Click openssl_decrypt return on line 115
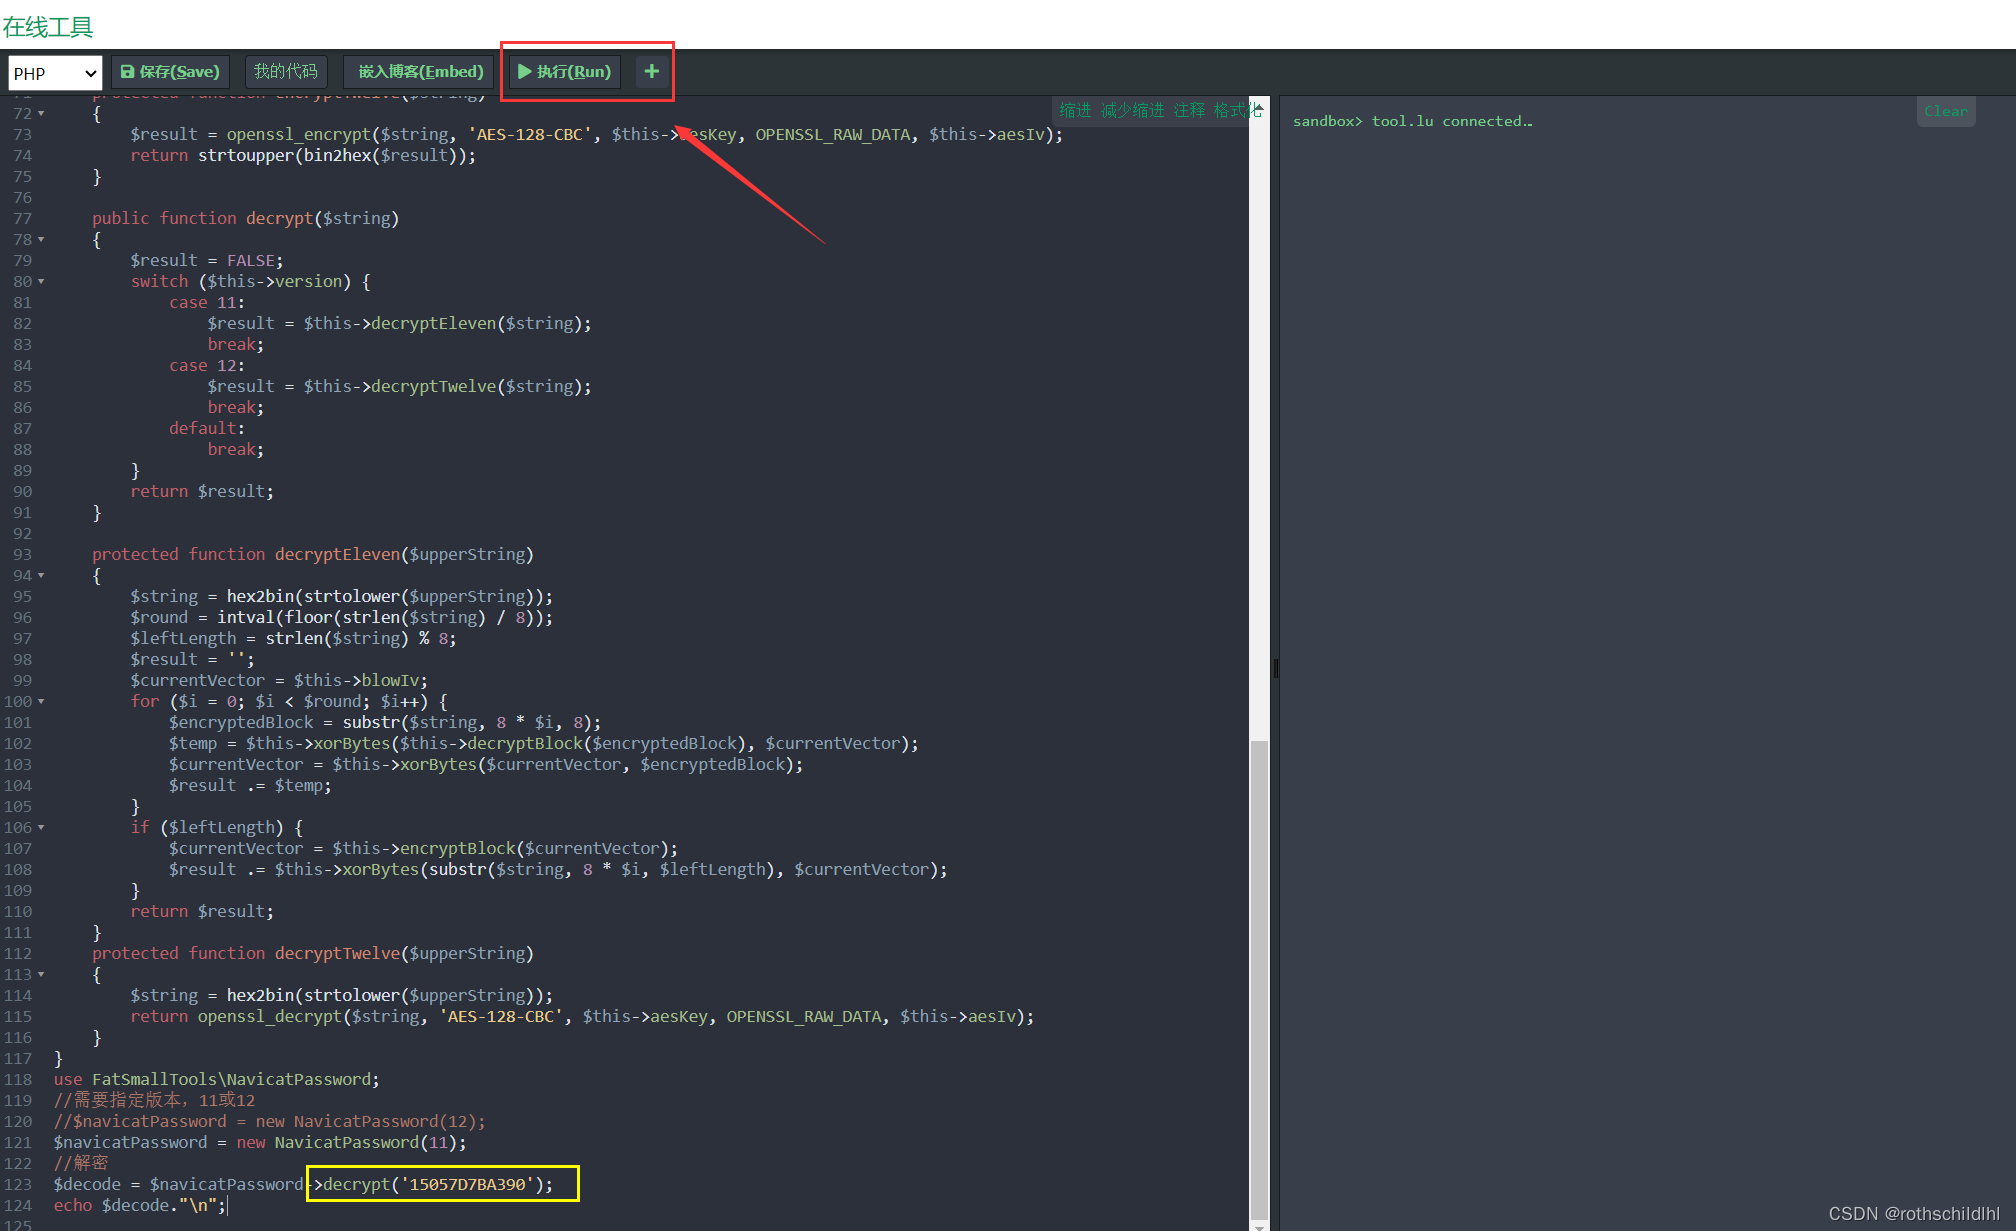 point(582,1016)
